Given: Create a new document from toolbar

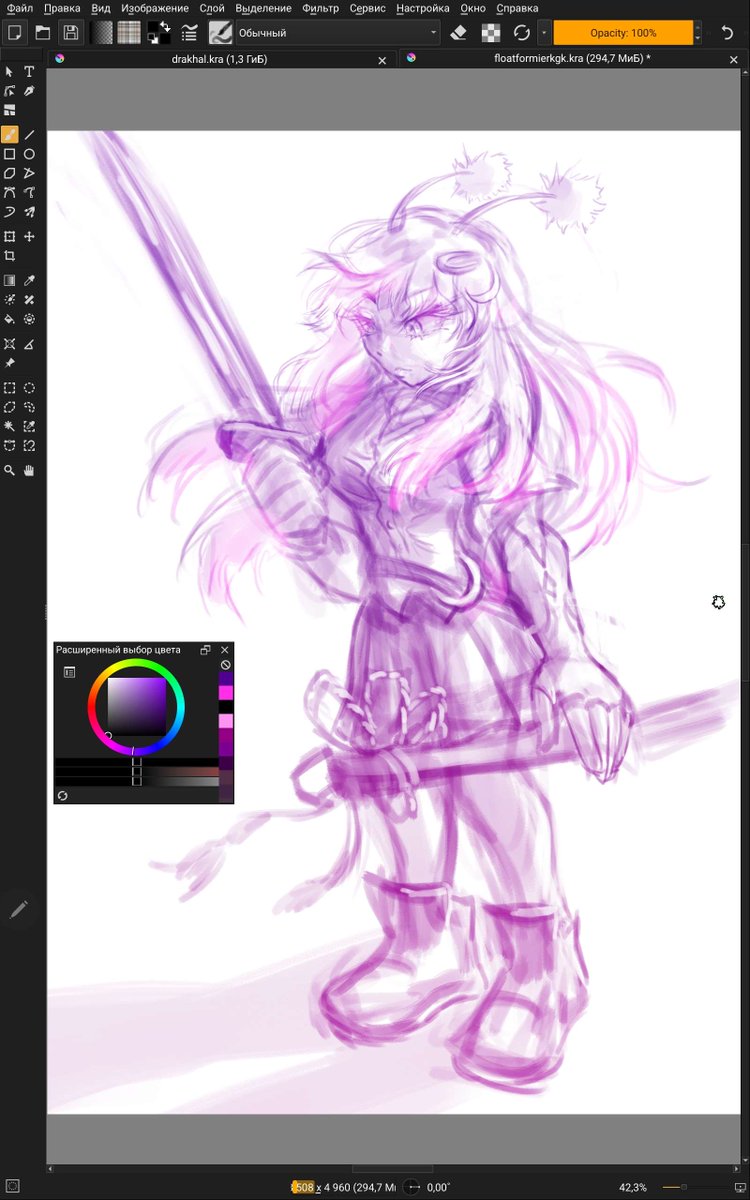Looking at the screenshot, I should [14, 33].
